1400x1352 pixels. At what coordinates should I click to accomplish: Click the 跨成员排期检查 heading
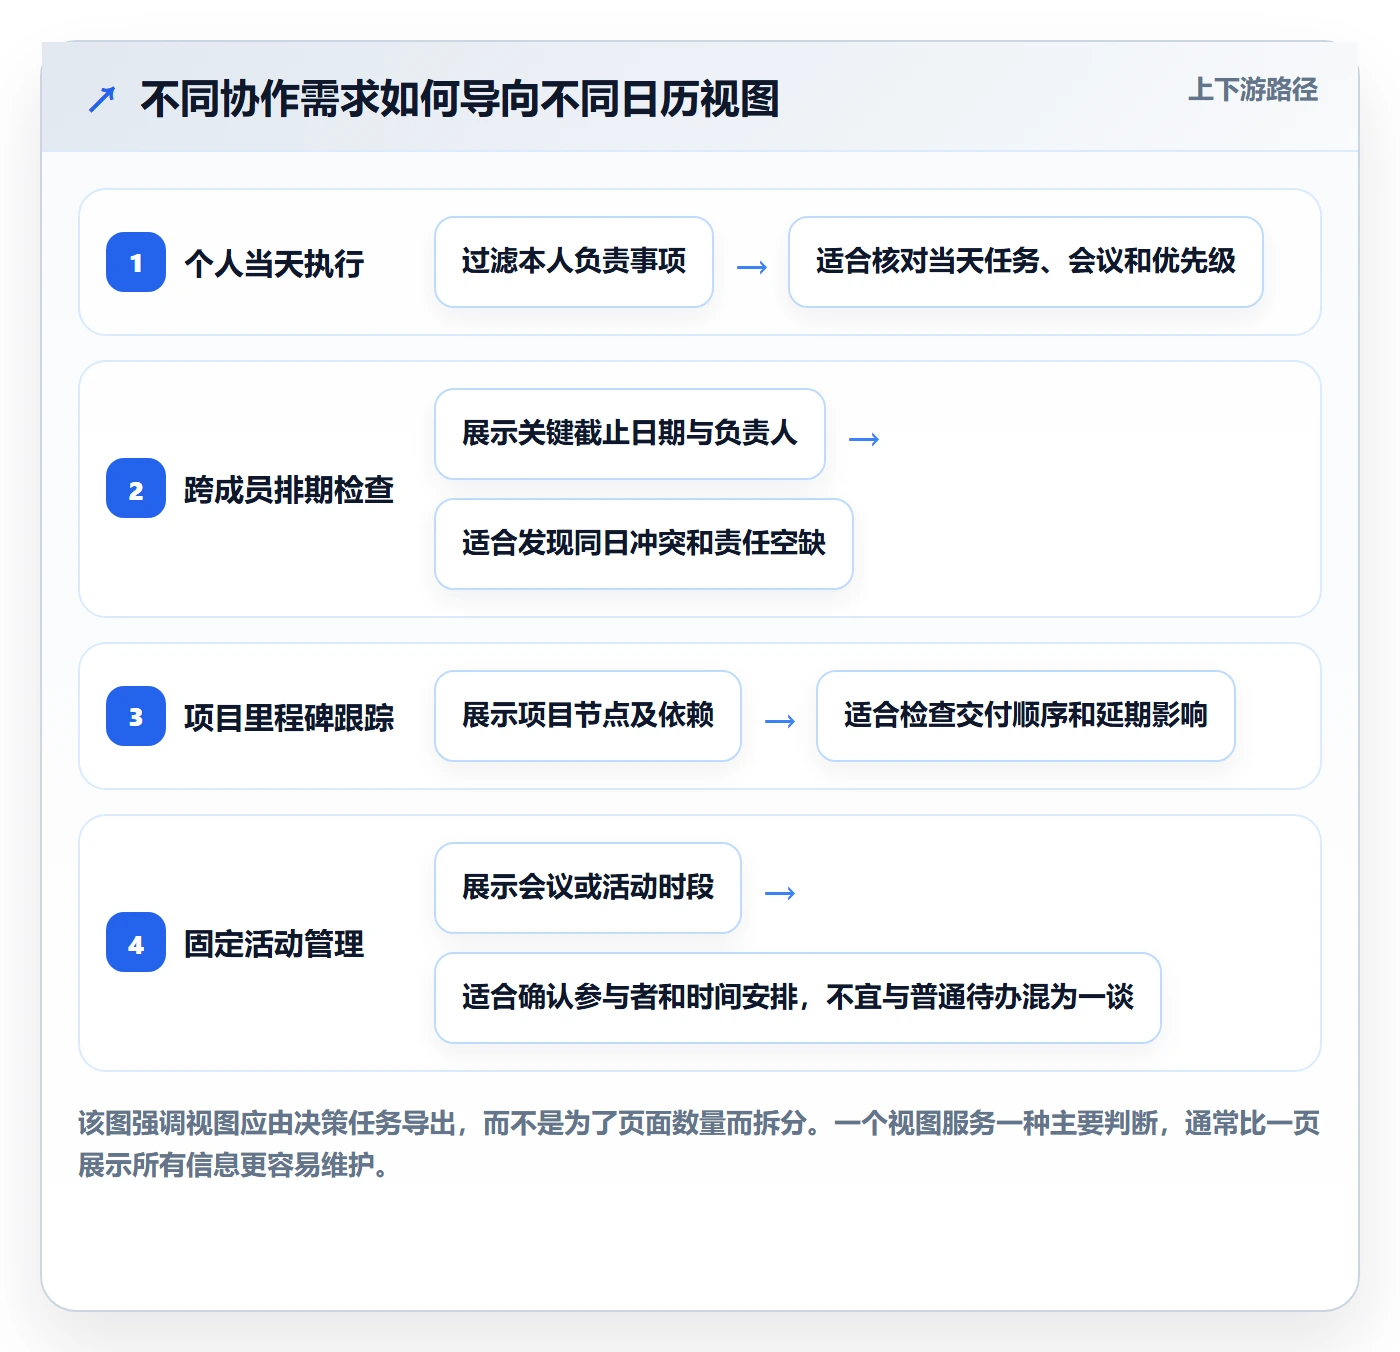click(289, 489)
